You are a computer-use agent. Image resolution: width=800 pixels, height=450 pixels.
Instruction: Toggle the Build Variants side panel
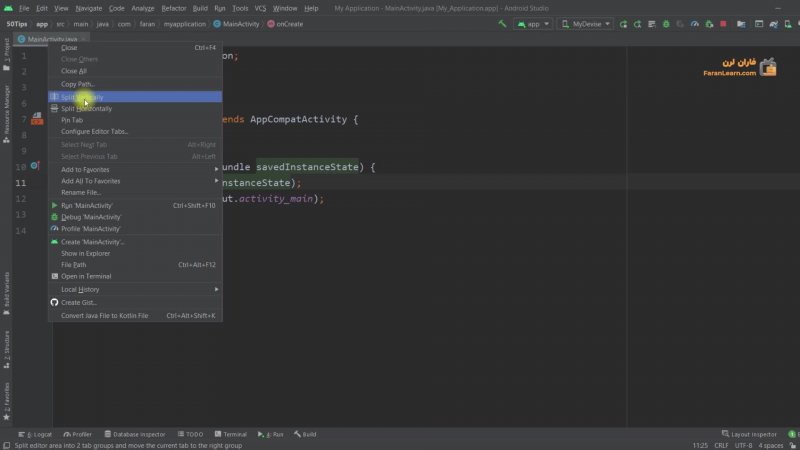pos(6,289)
